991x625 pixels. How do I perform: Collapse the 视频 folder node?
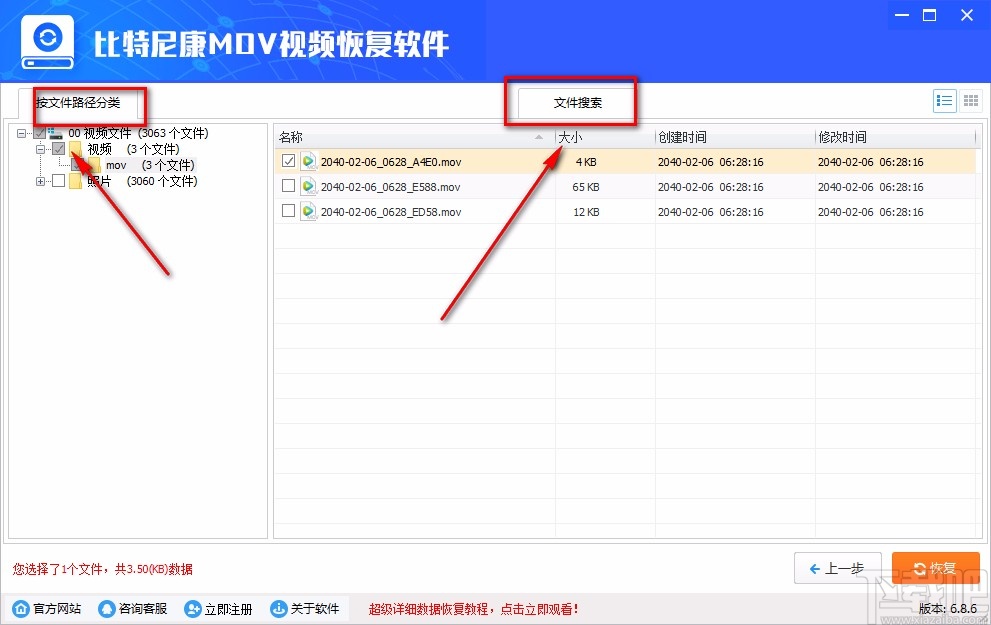(38, 148)
